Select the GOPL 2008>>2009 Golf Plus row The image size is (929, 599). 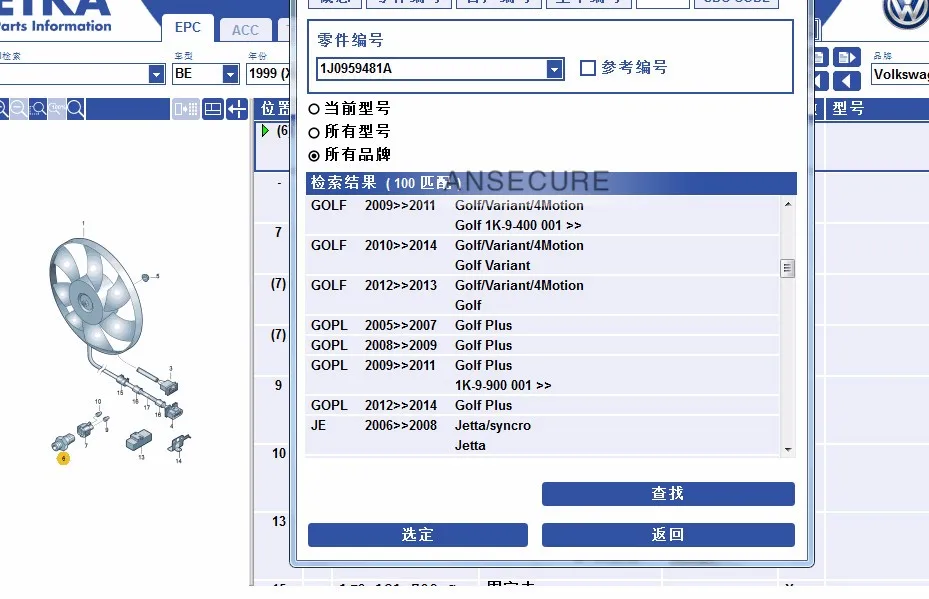(543, 345)
